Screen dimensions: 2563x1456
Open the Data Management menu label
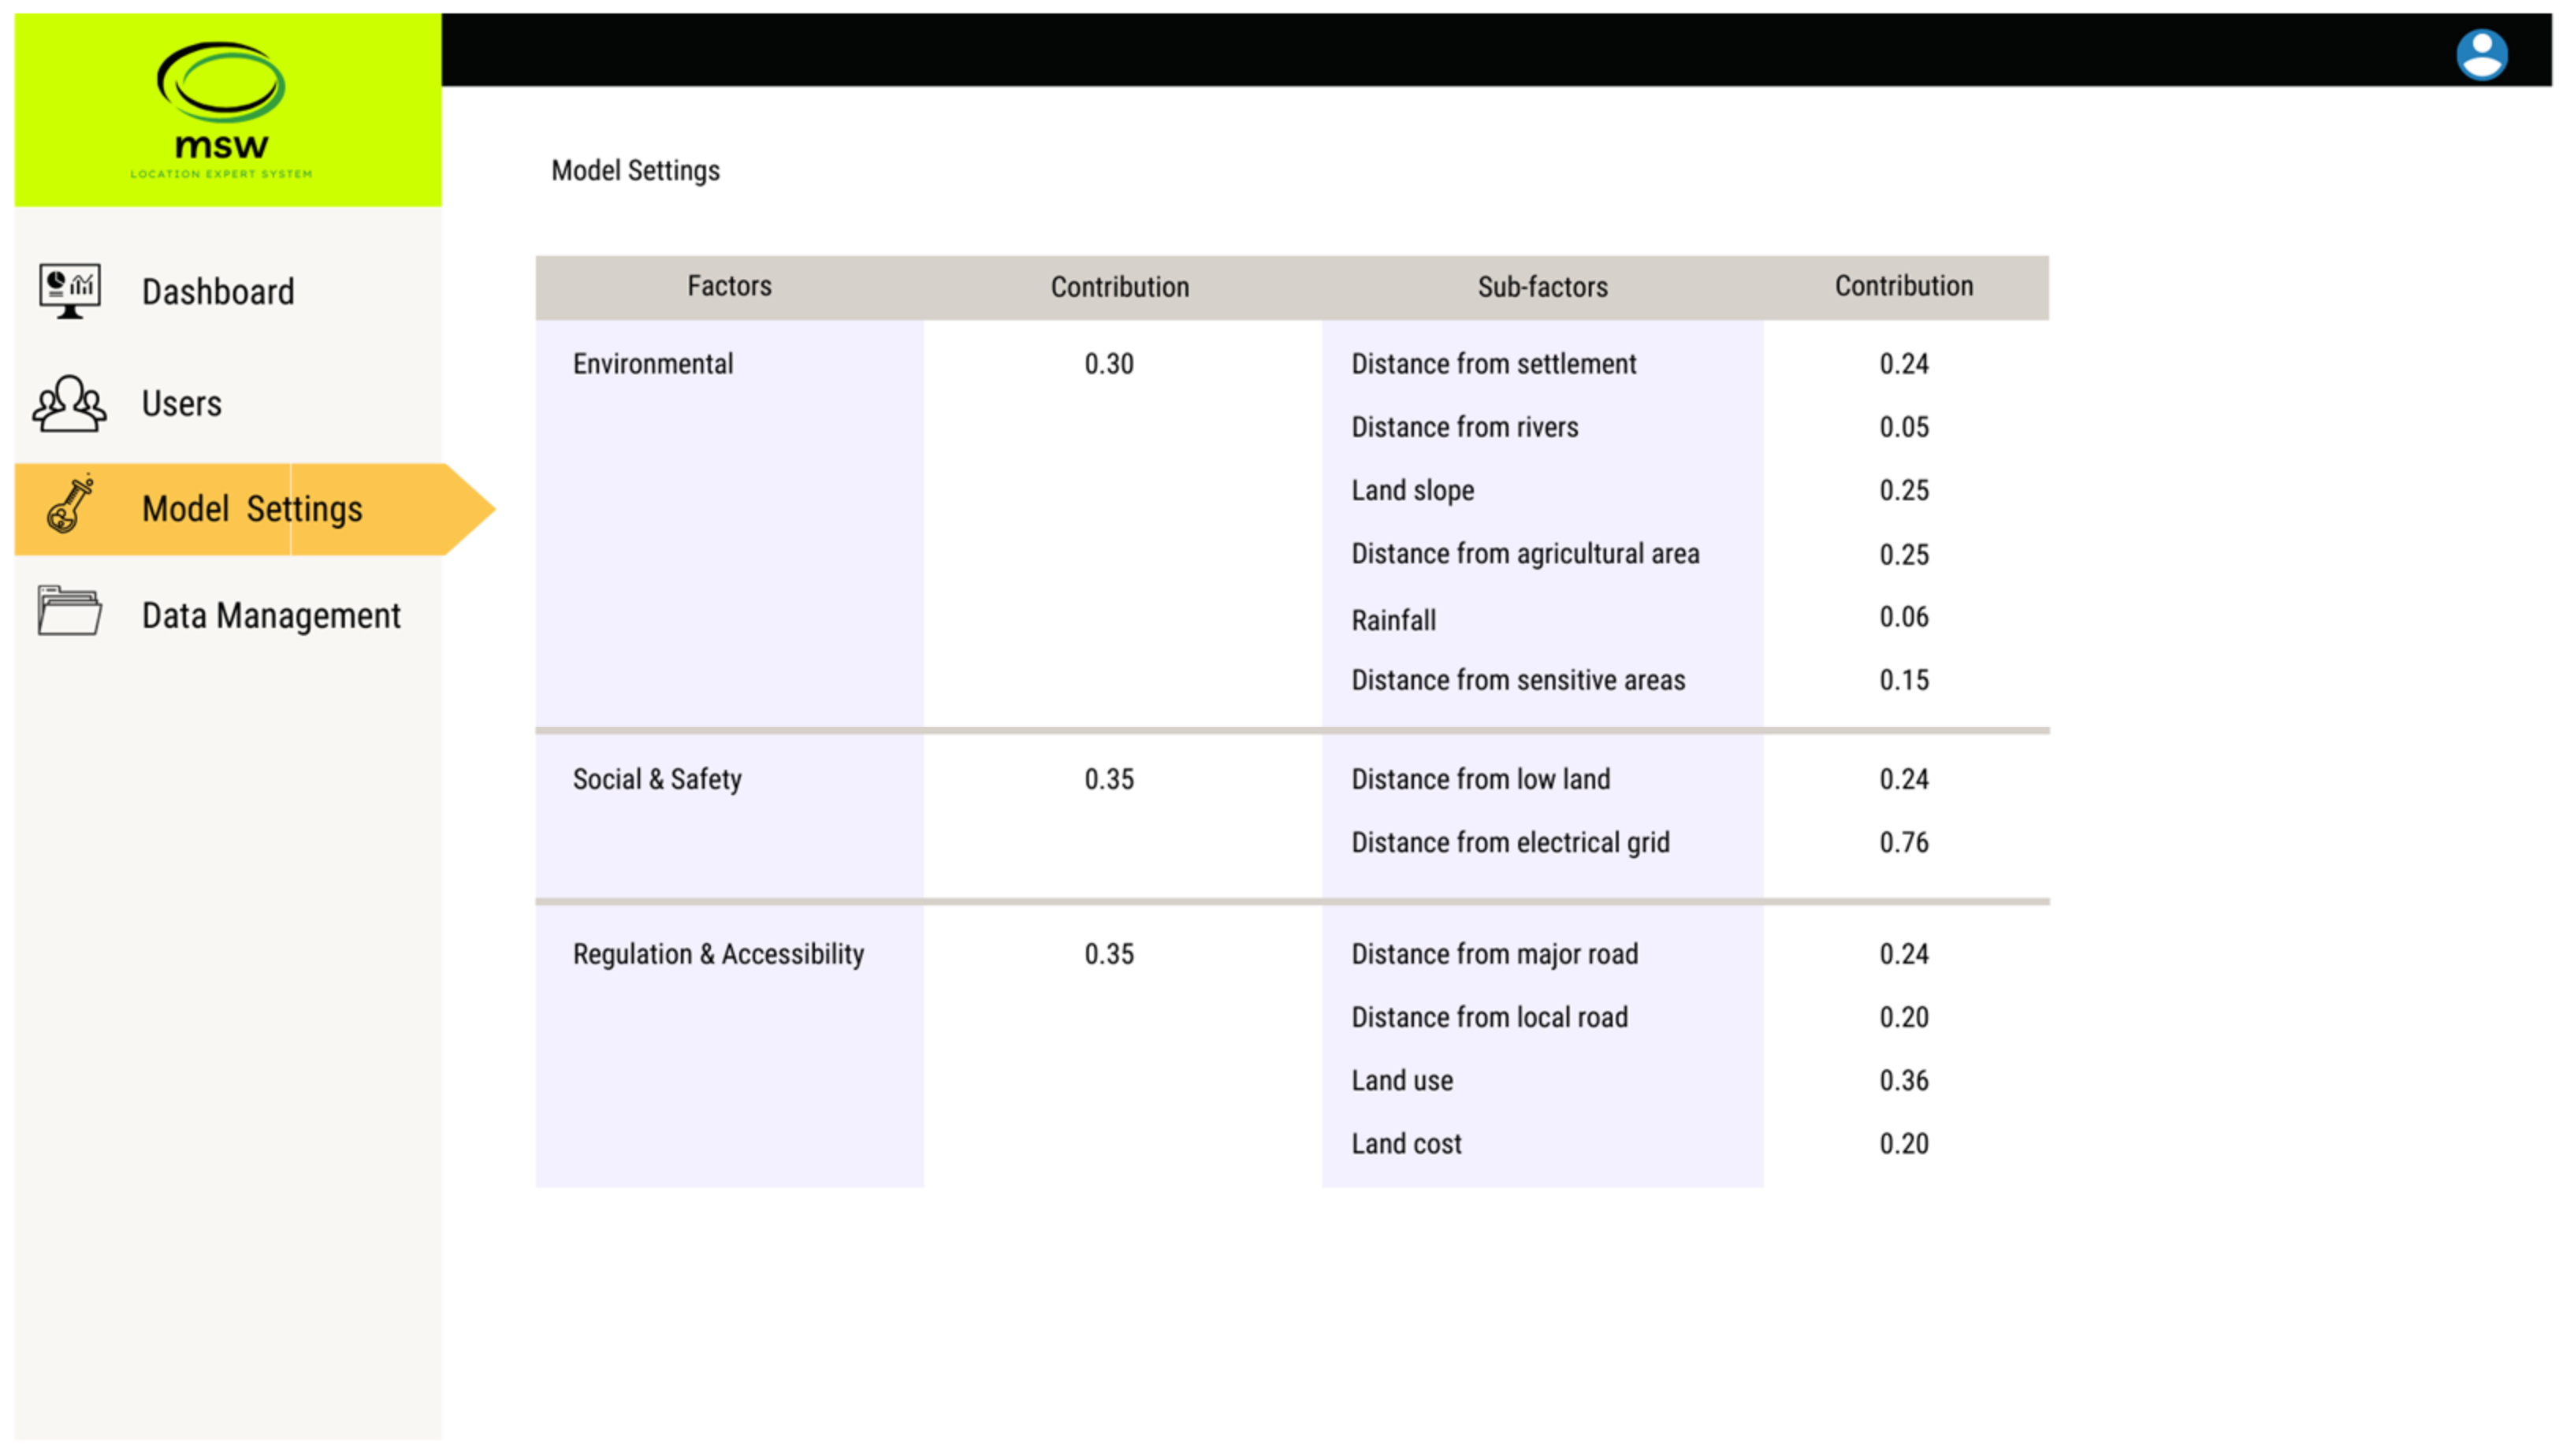(x=271, y=615)
